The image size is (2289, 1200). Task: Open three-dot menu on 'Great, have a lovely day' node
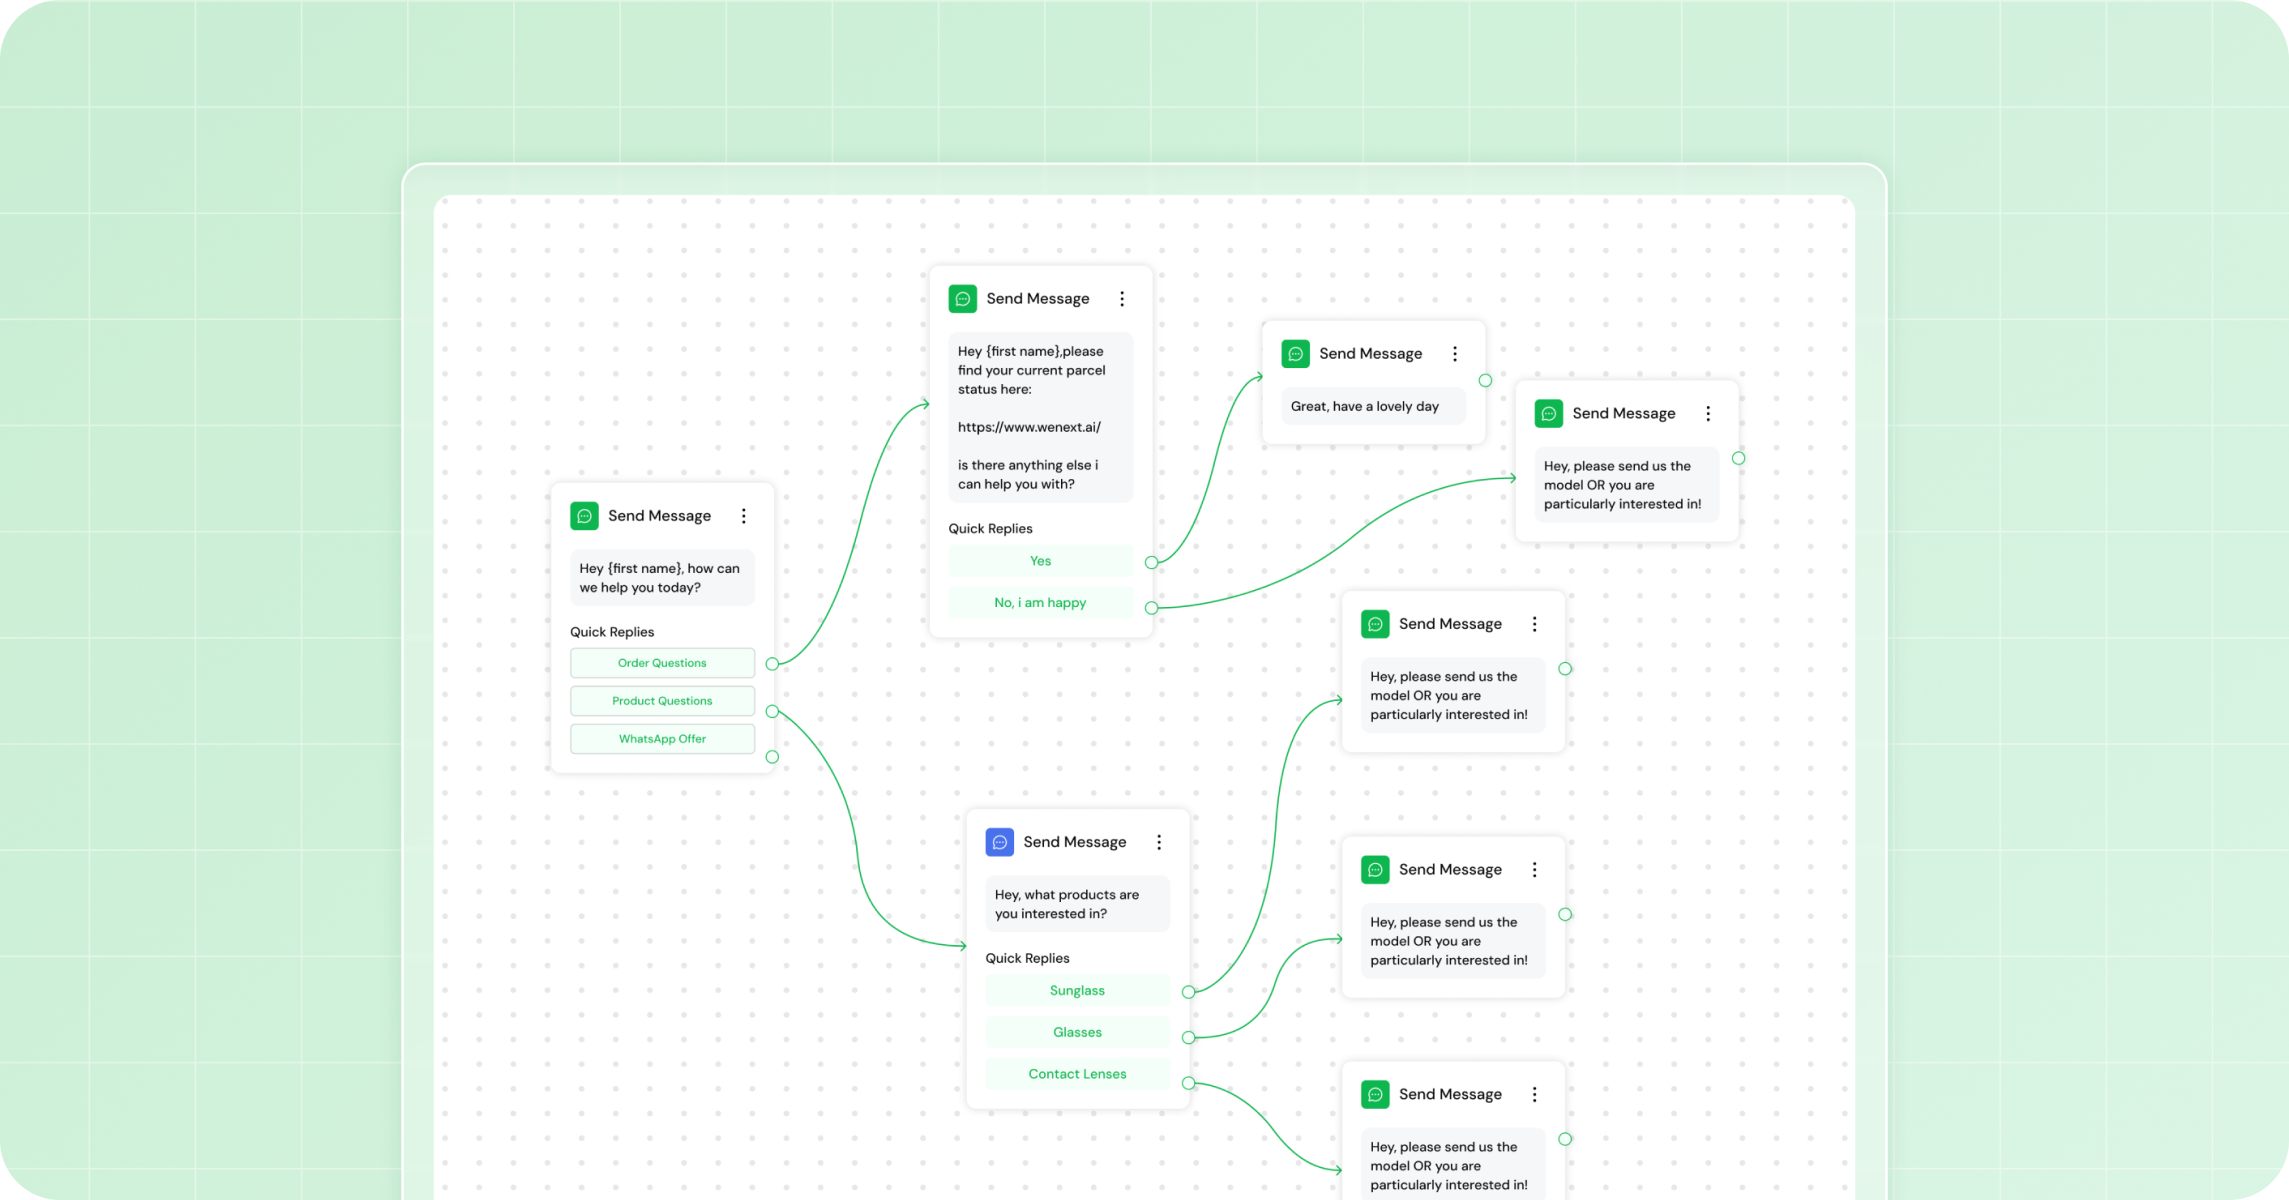[1455, 354]
